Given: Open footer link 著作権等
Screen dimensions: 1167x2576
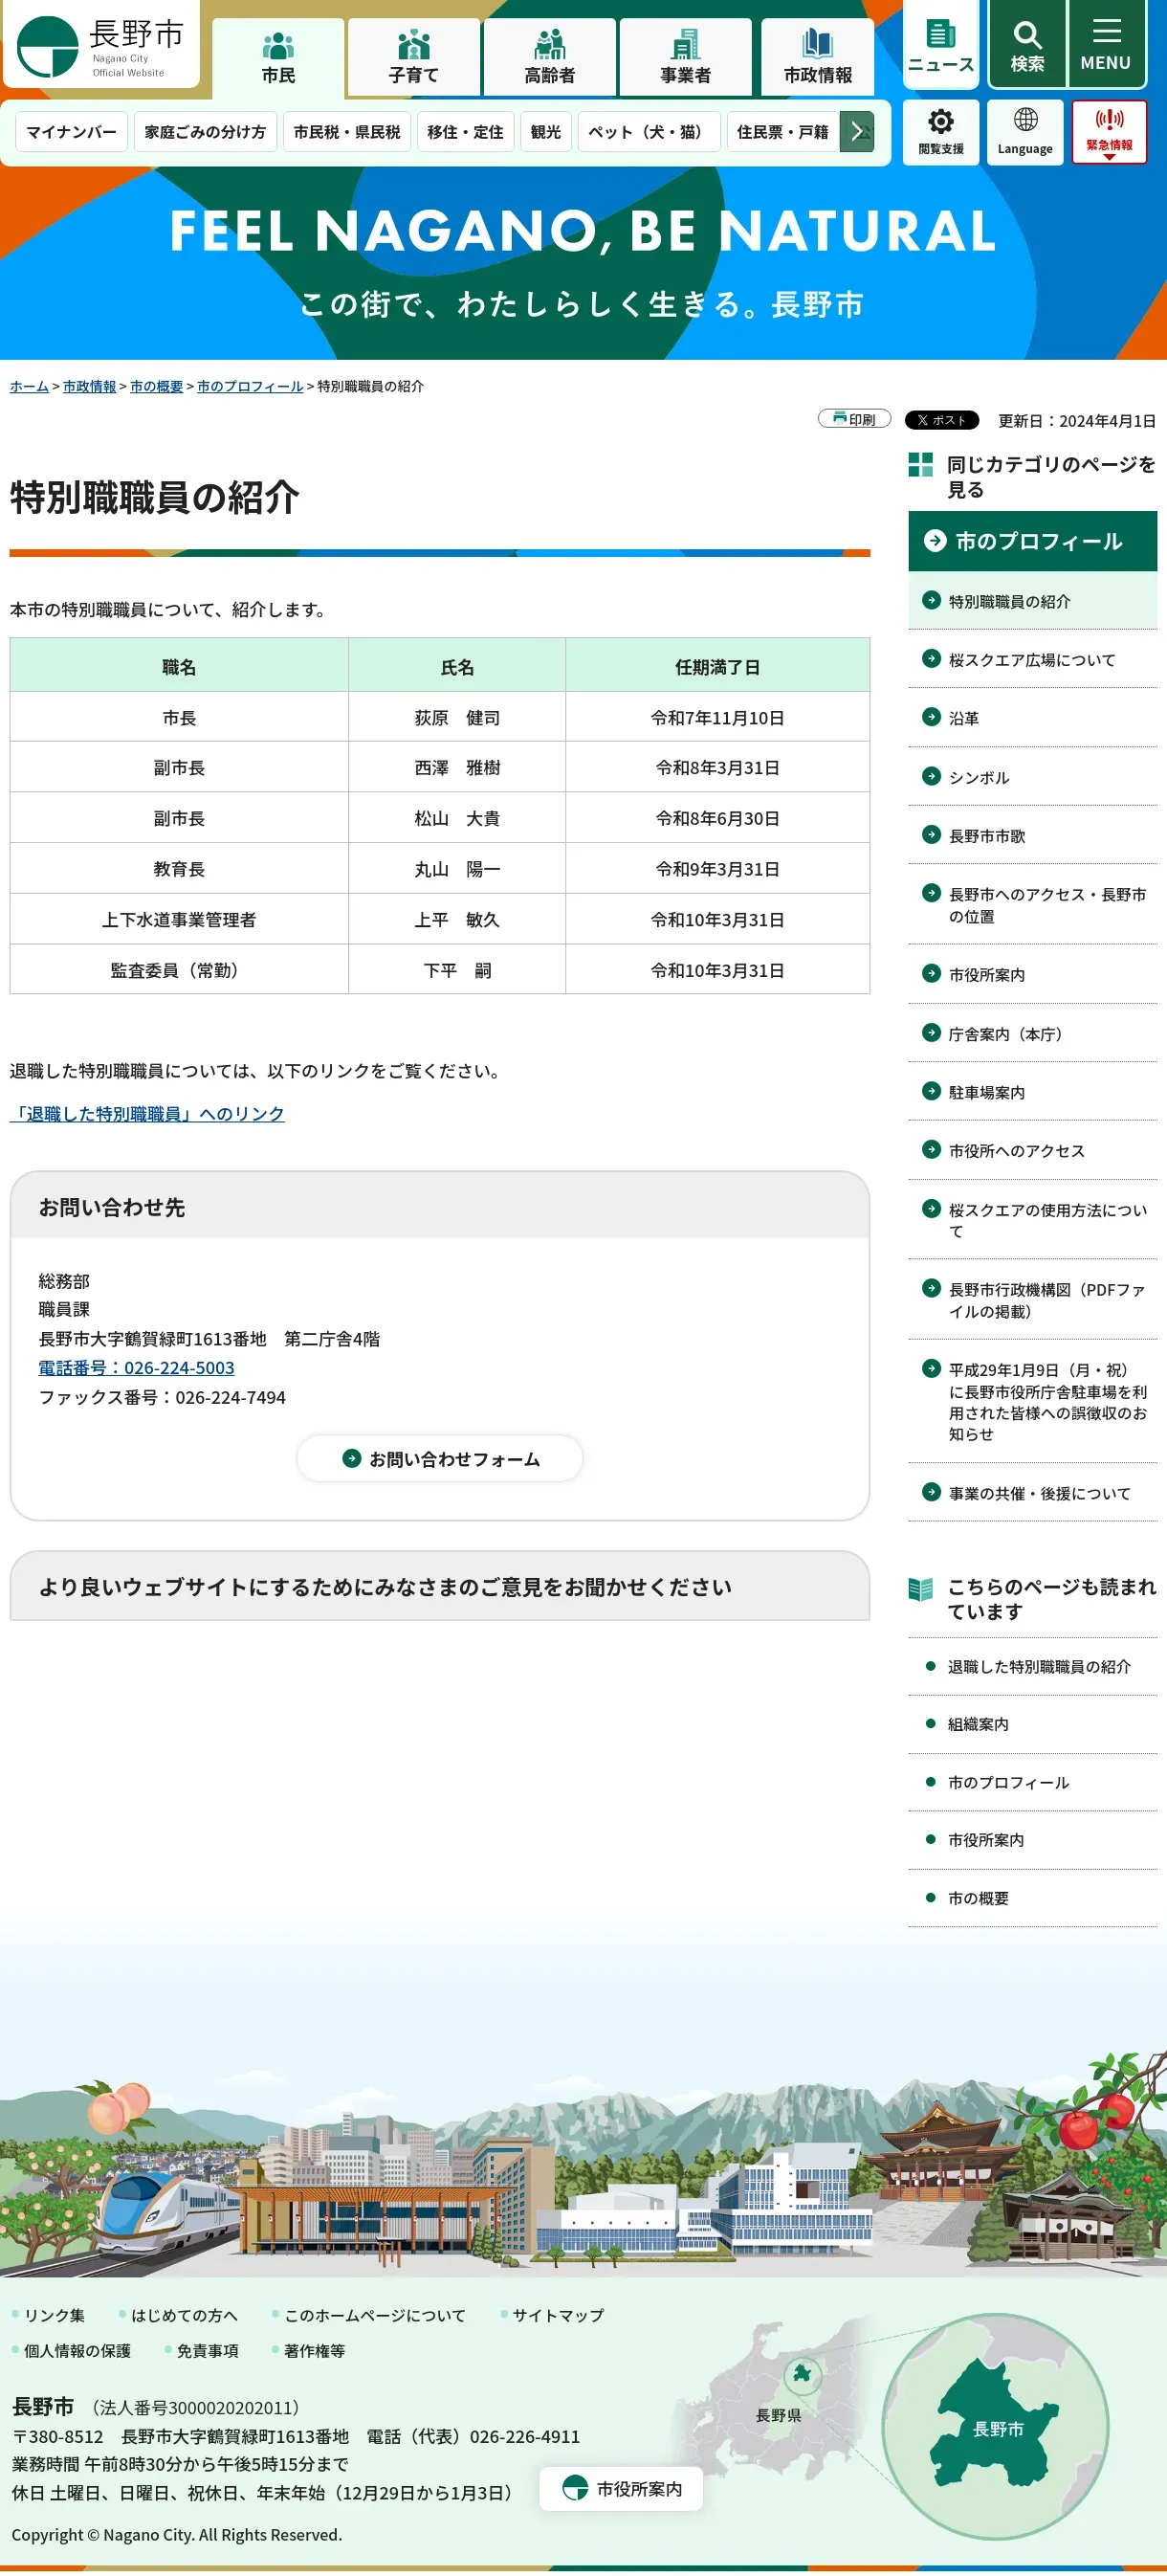Looking at the screenshot, I should 314,2350.
